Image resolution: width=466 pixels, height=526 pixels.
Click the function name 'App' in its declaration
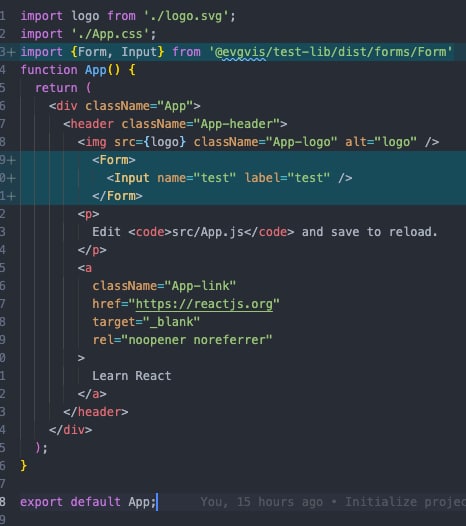tap(96, 70)
